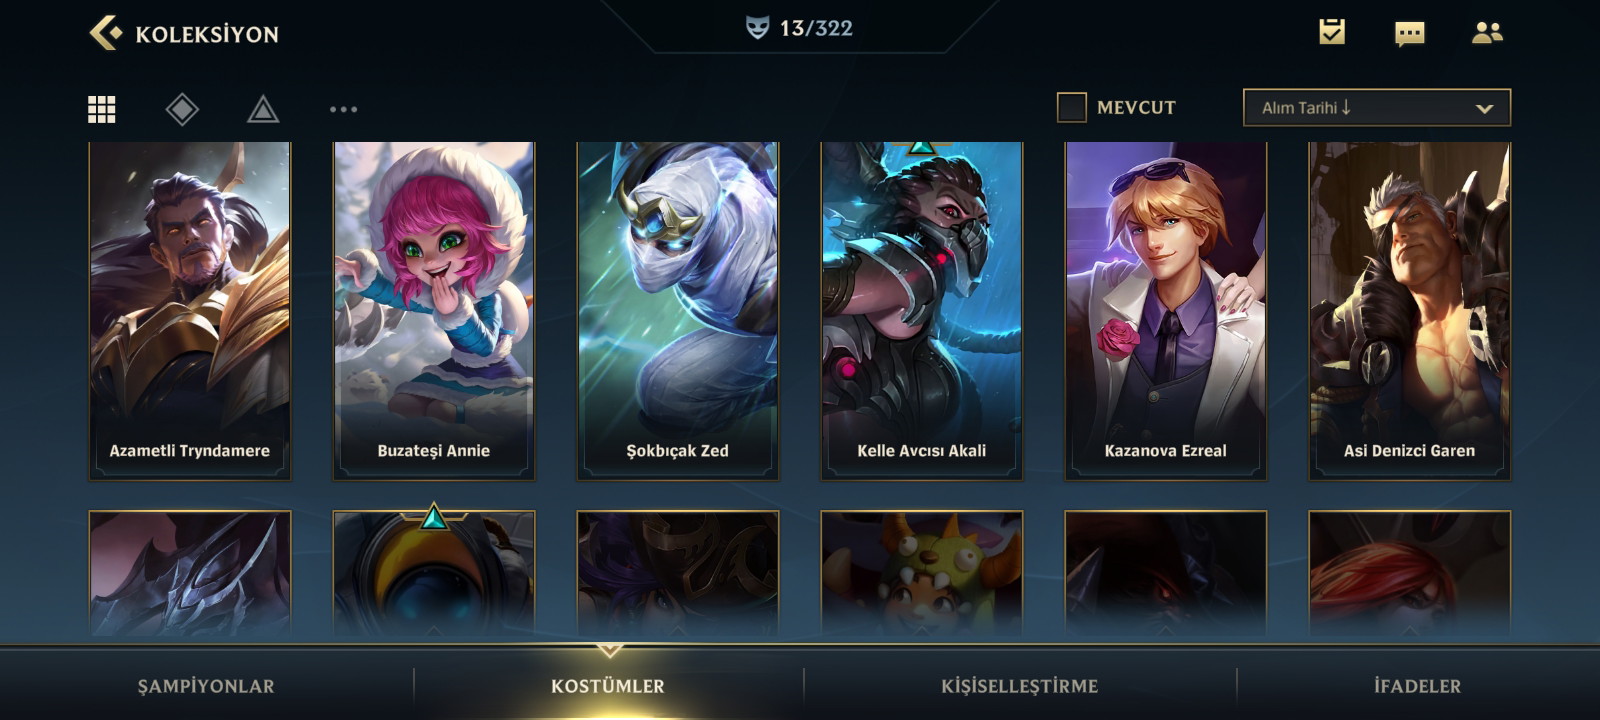Image resolution: width=1600 pixels, height=720 pixels.
Task: Open the chat messages icon
Action: tap(1409, 34)
